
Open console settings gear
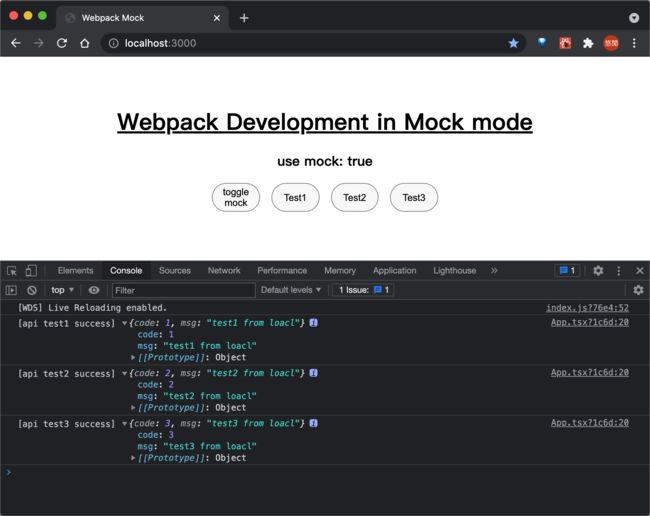[x=638, y=290]
